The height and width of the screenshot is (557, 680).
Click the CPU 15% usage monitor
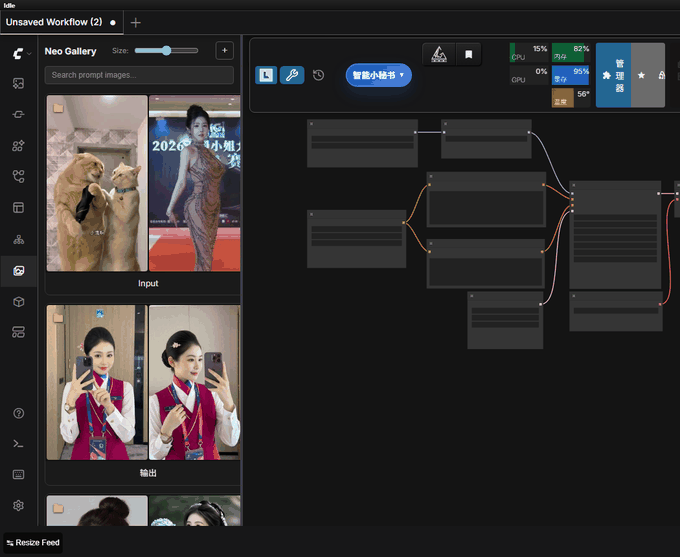point(529,52)
